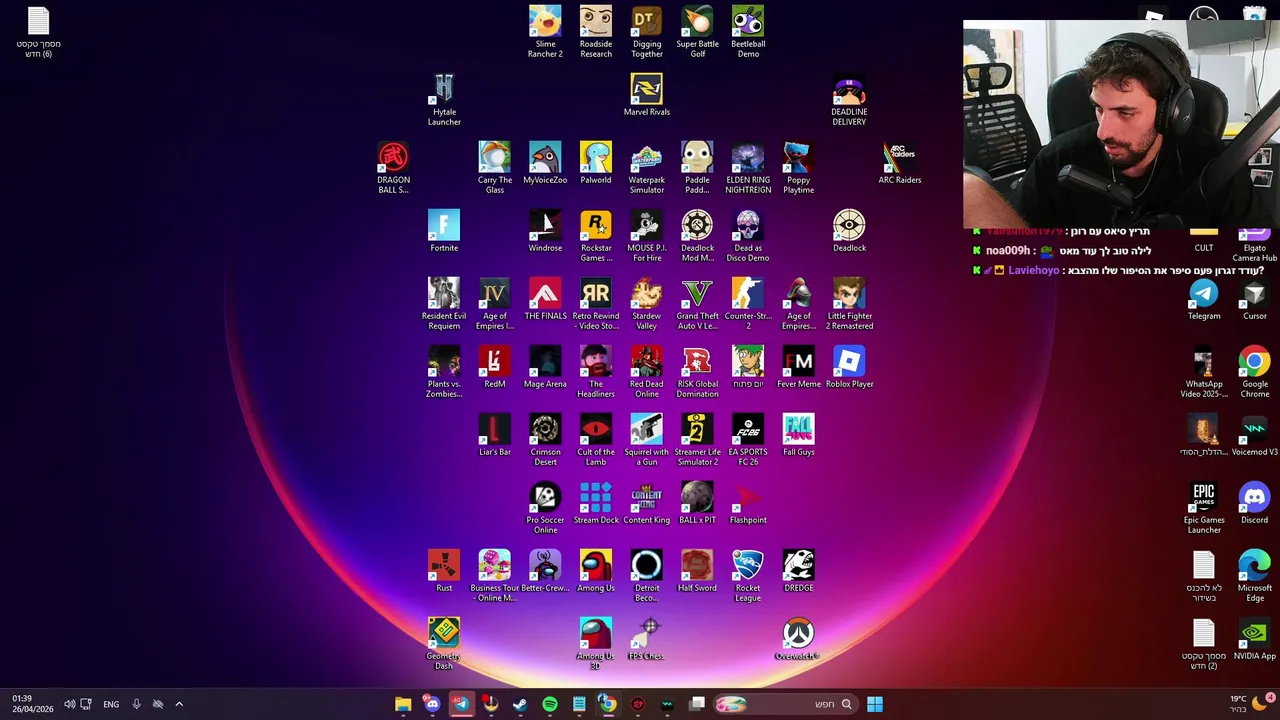Image resolution: width=1280 pixels, height=720 pixels.
Task: Open the Carry The Glass shortcut
Action: (495, 168)
